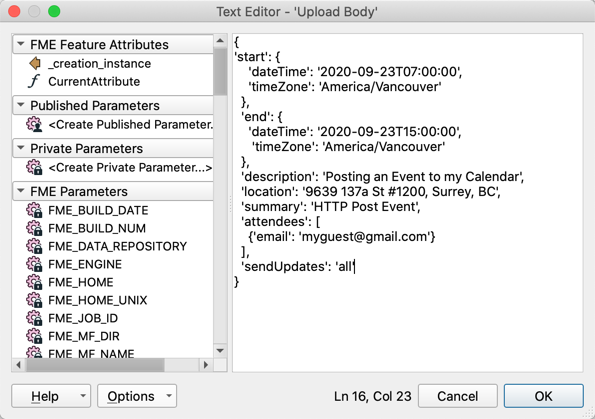Image resolution: width=595 pixels, height=419 pixels.
Task: Select FME_MF_DIR in the parameter list
Action: coord(83,336)
